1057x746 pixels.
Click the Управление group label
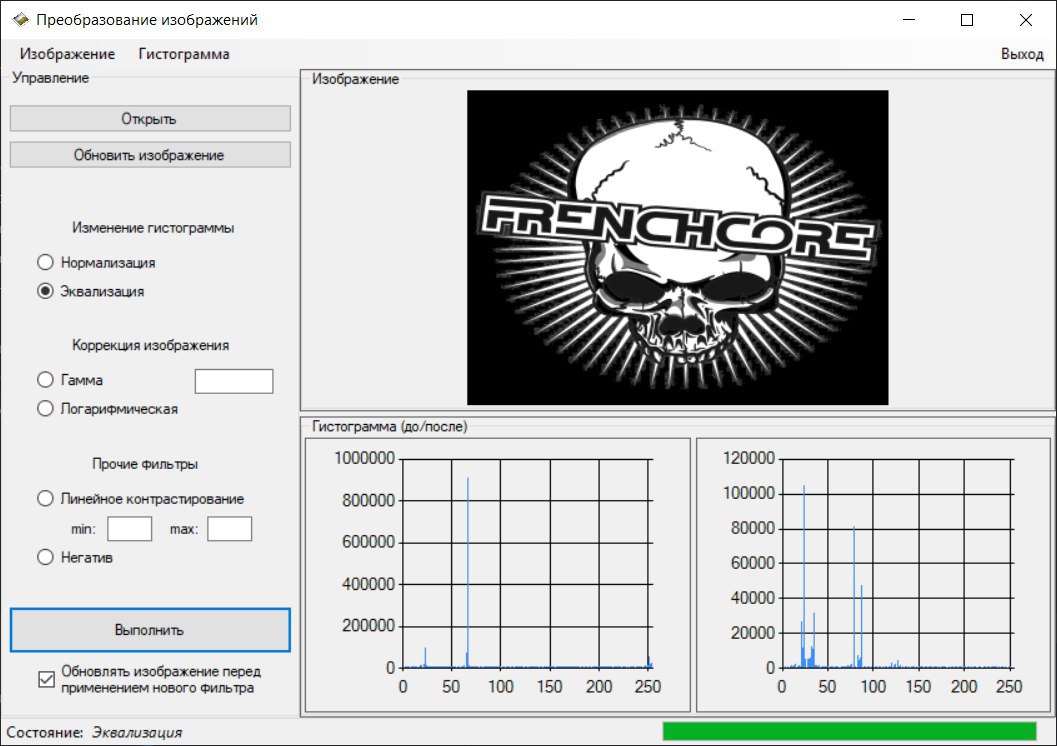51,77
